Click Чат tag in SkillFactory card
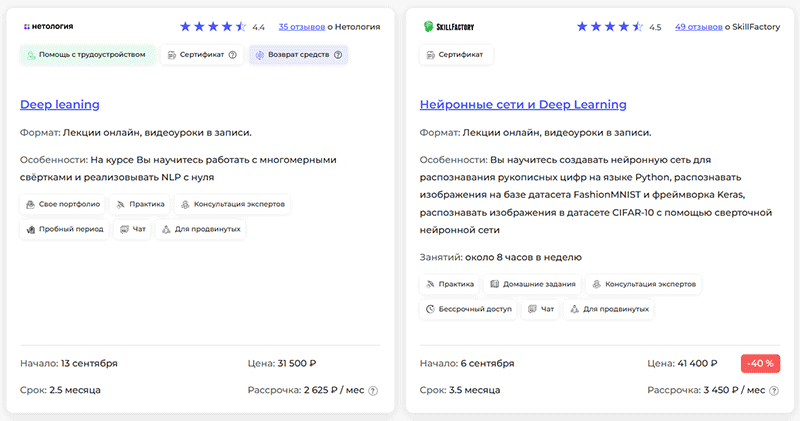This screenshot has height=421, width=800. pos(540,309)
